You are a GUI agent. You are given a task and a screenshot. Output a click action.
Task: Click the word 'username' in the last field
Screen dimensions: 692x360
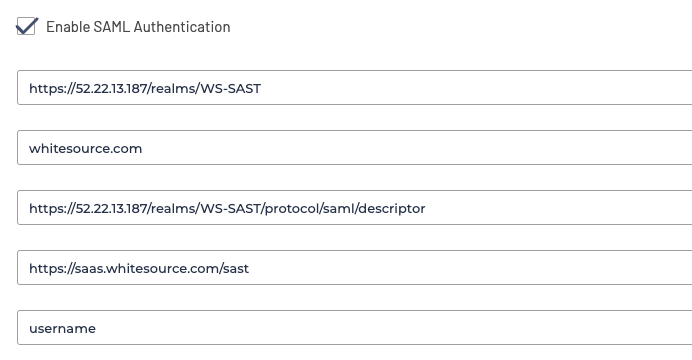pos(62,329)
